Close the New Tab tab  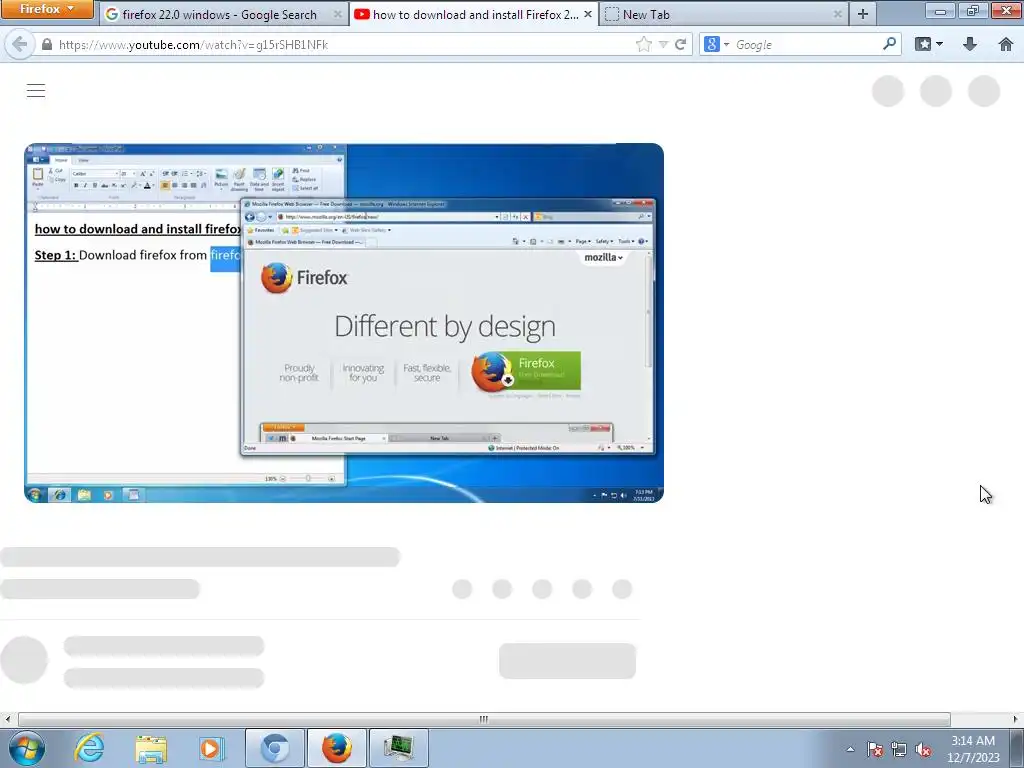838,14
